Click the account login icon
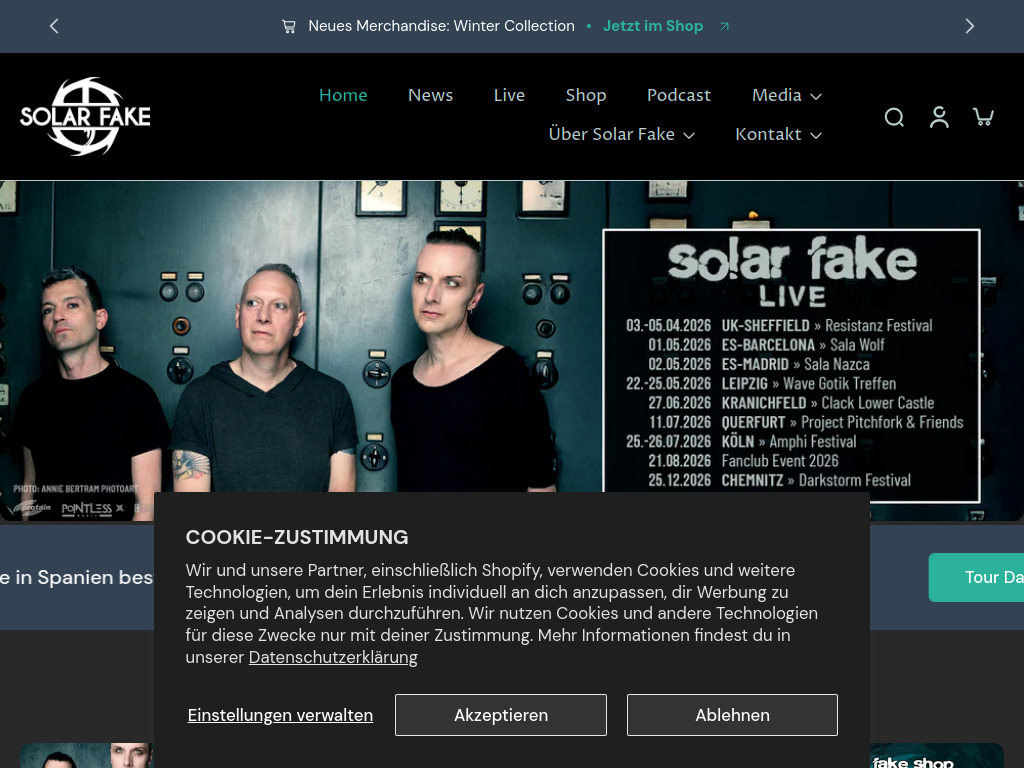 (x=939, y=117)
